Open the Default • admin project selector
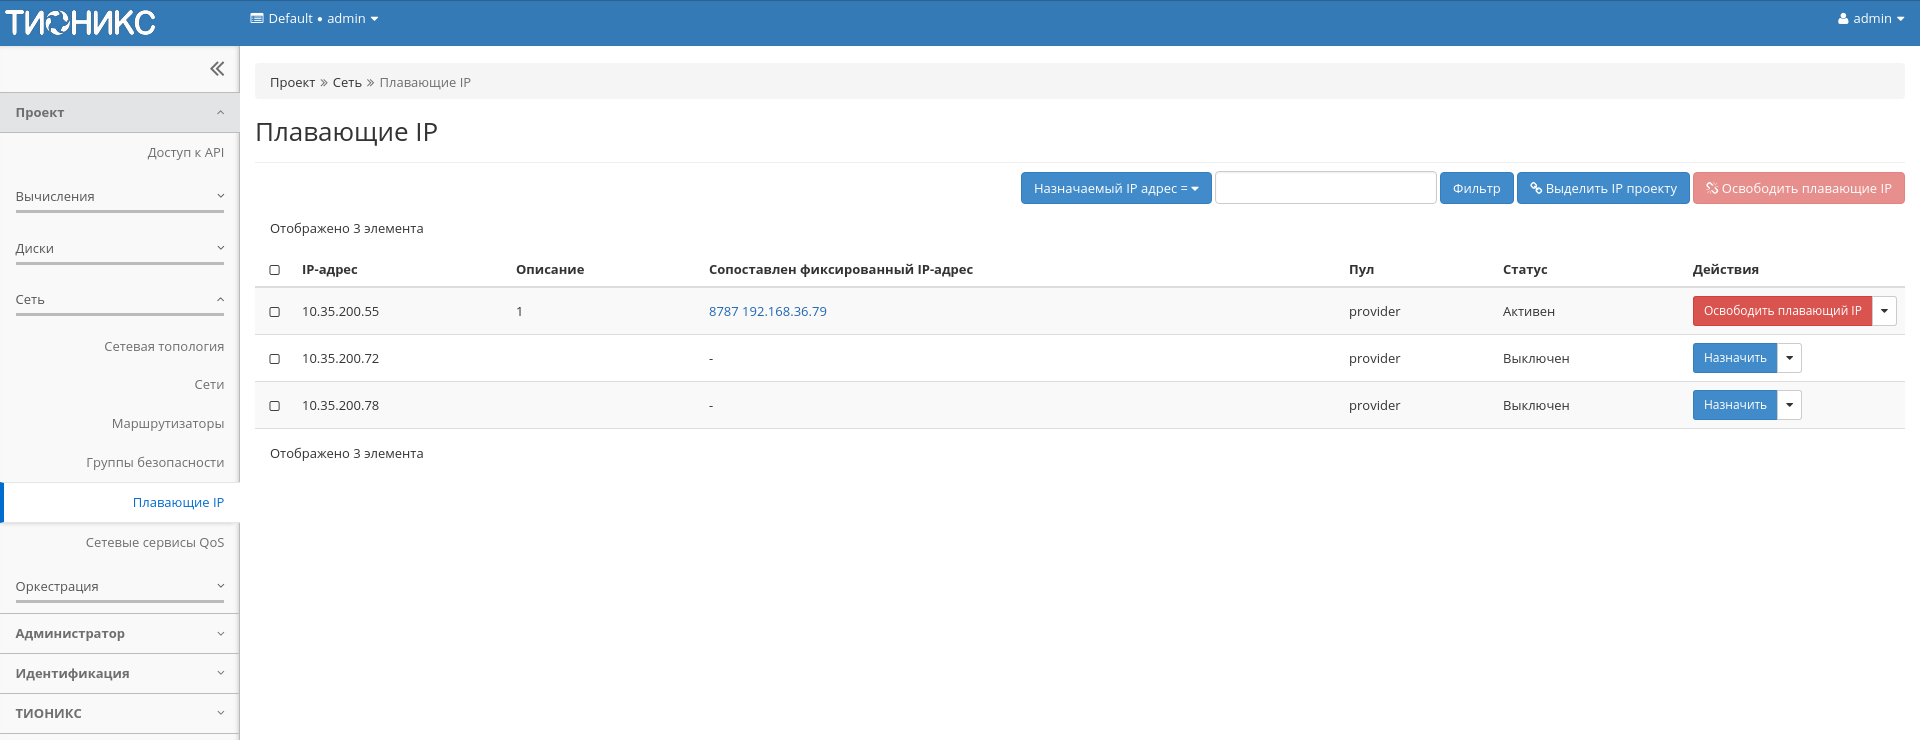 tap(314, 19)
